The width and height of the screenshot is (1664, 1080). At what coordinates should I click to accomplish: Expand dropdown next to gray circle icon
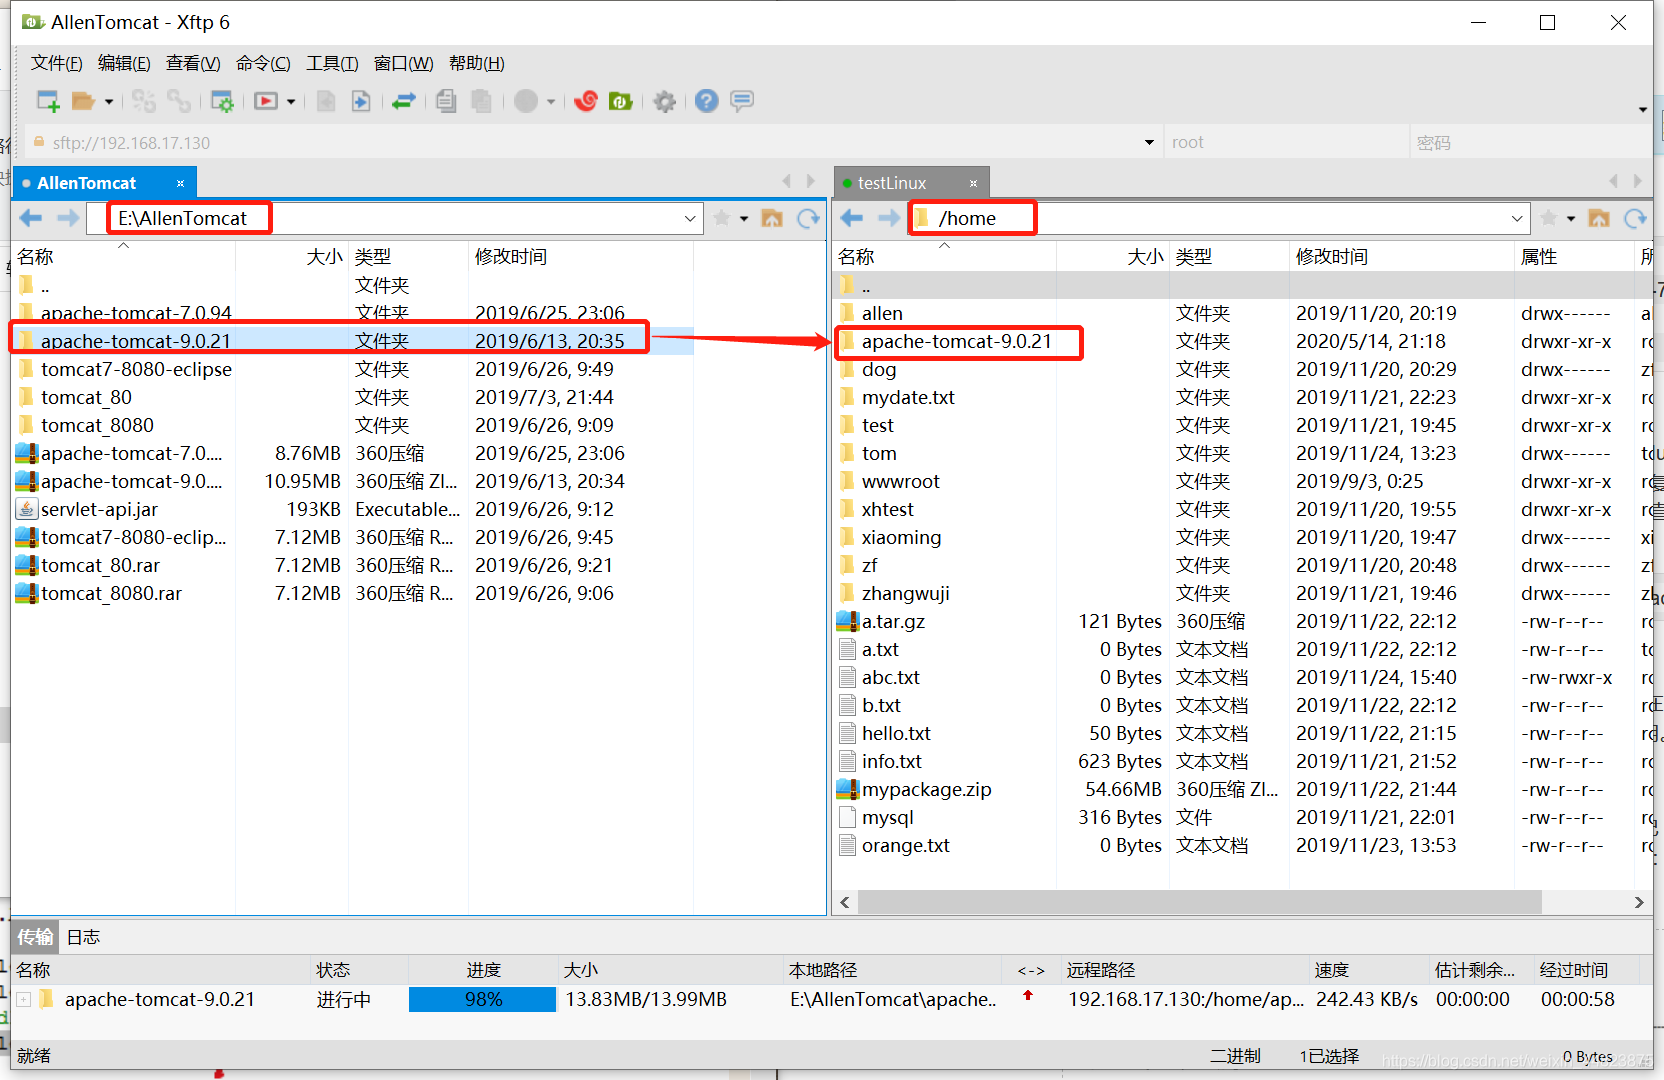click(x=551, y=102)
